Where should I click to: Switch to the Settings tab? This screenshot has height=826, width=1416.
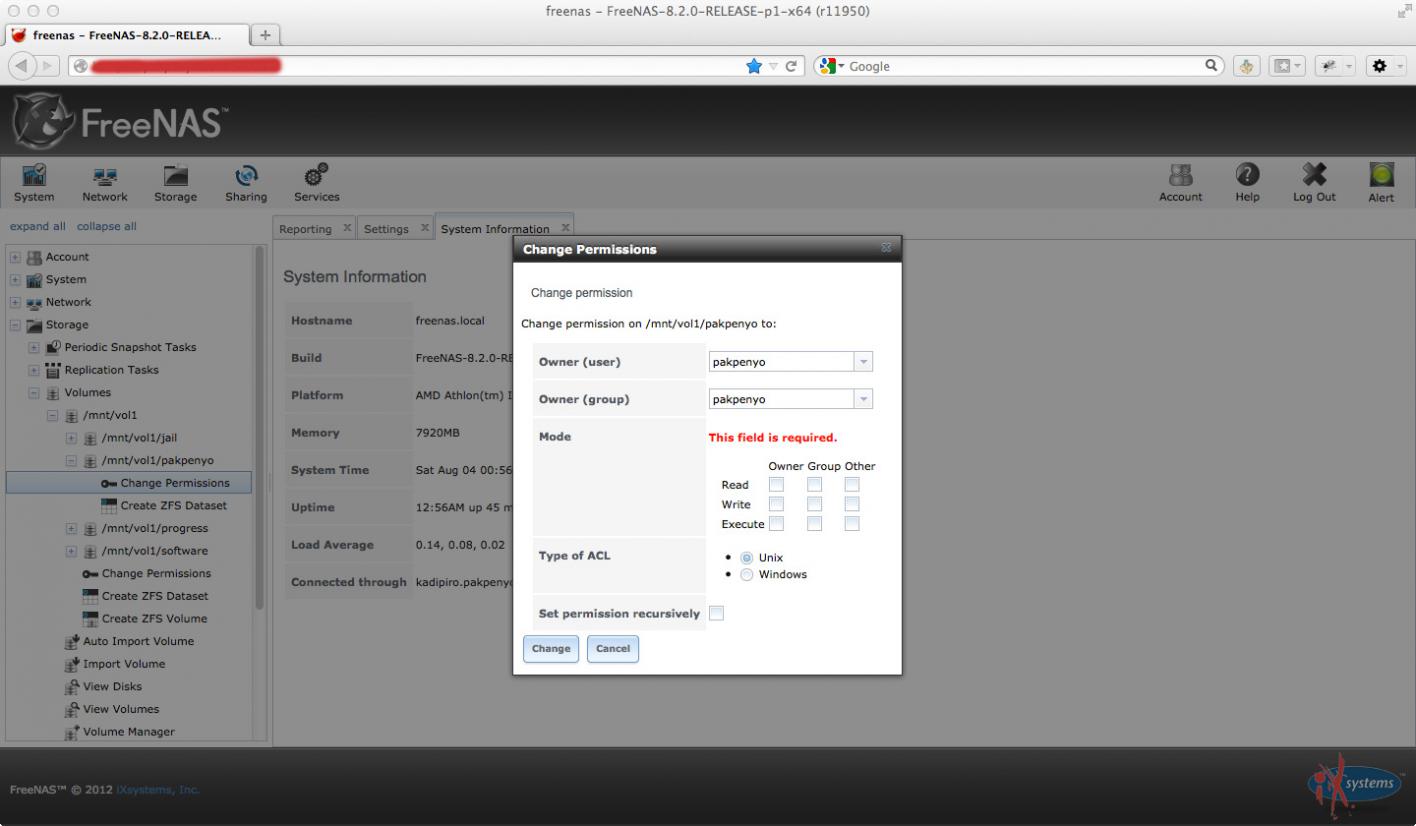(x=386, y=229)
